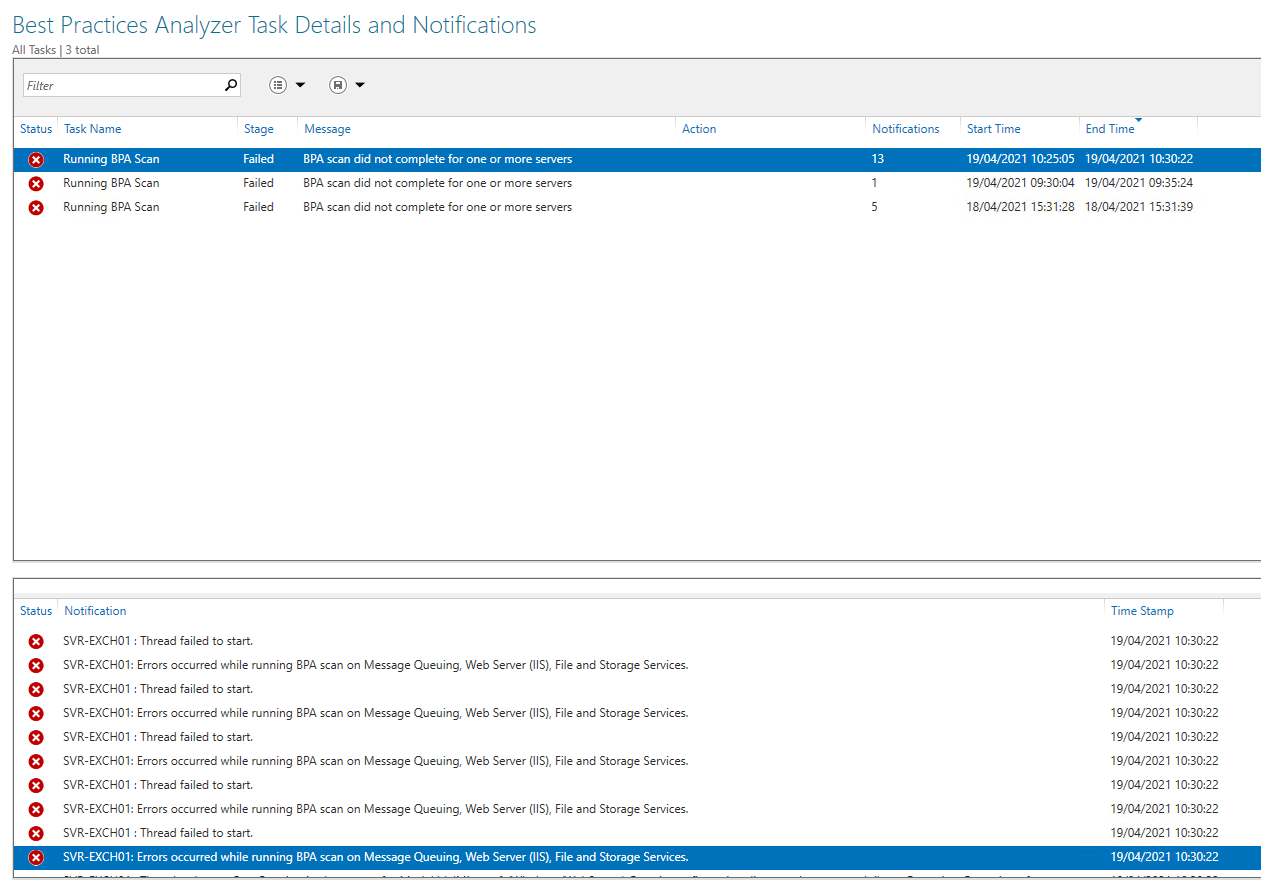
Task: Click the search magnifier in the Filter box
Action: (x=230, y=85)
